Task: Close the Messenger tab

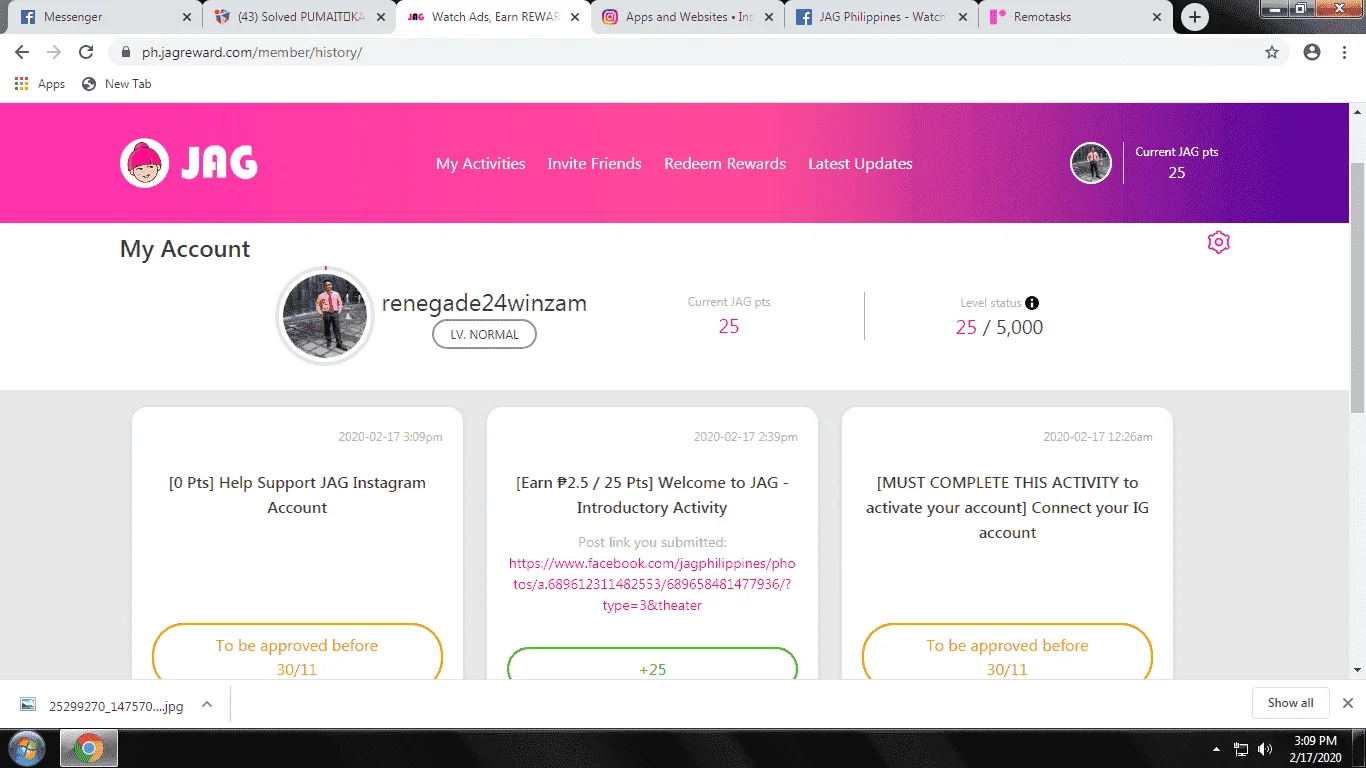Action: tap(186, 17)
